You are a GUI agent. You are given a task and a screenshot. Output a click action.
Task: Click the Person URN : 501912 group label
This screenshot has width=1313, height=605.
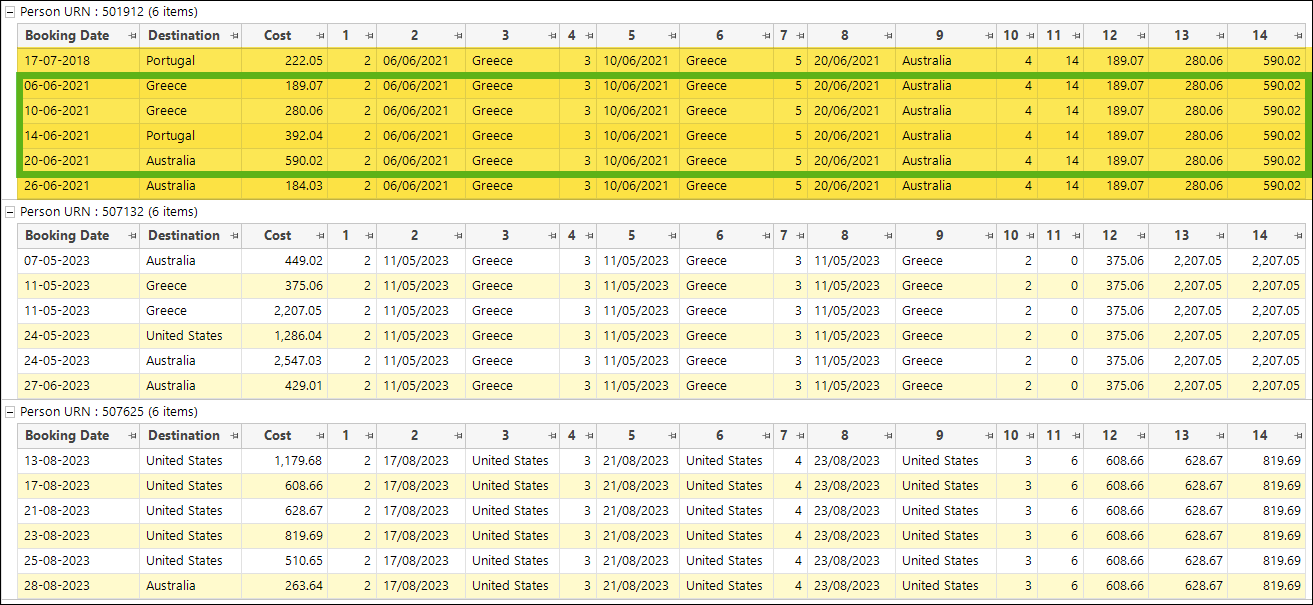click(109, 12)
